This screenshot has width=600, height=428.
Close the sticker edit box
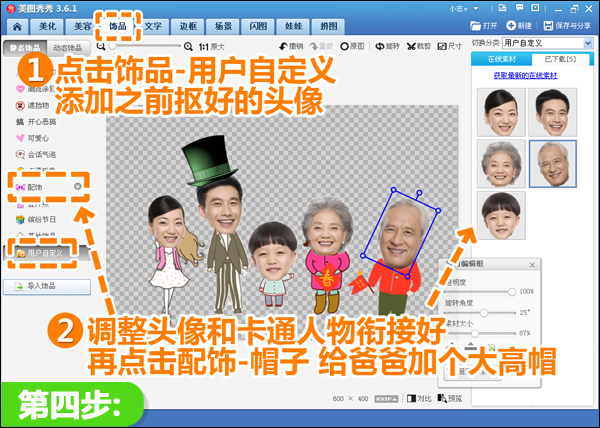point(532,265)
